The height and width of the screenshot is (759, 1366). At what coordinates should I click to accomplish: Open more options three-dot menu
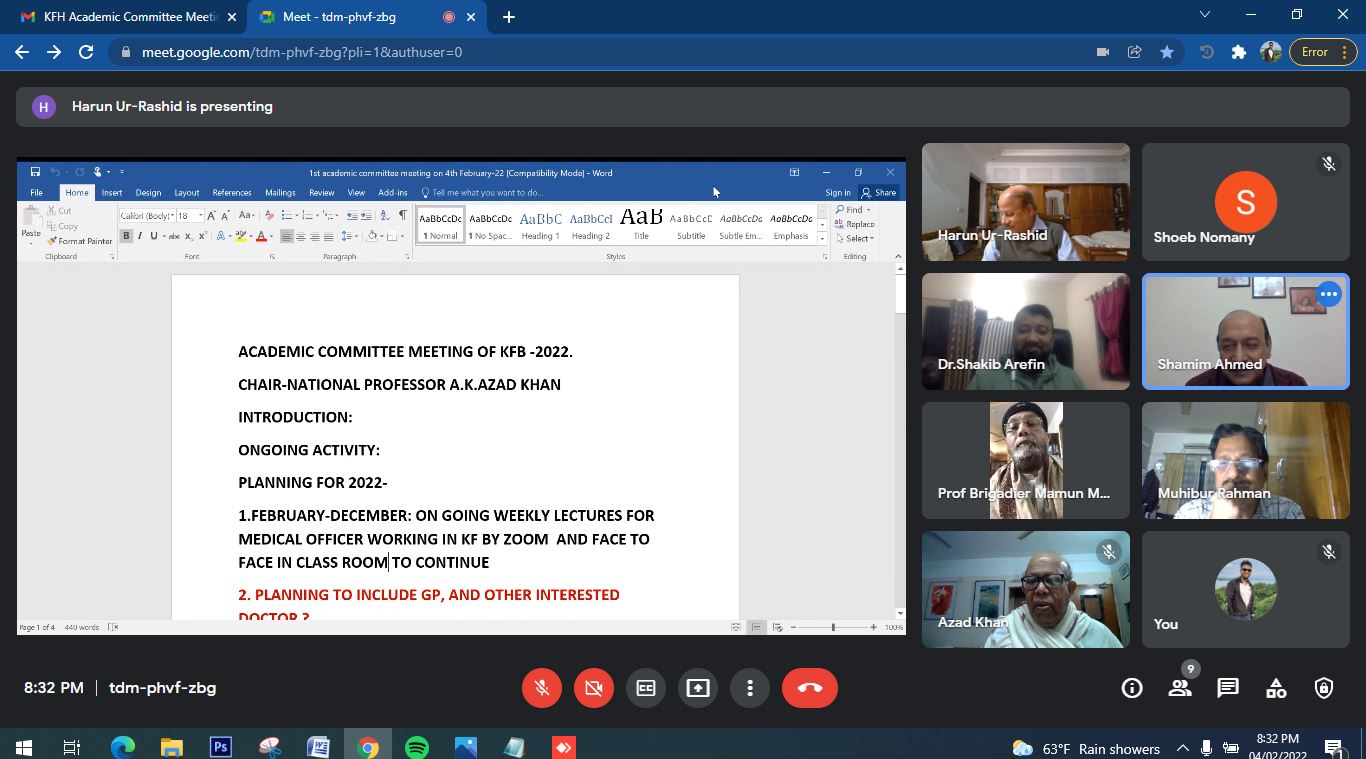tap(749, 688)
